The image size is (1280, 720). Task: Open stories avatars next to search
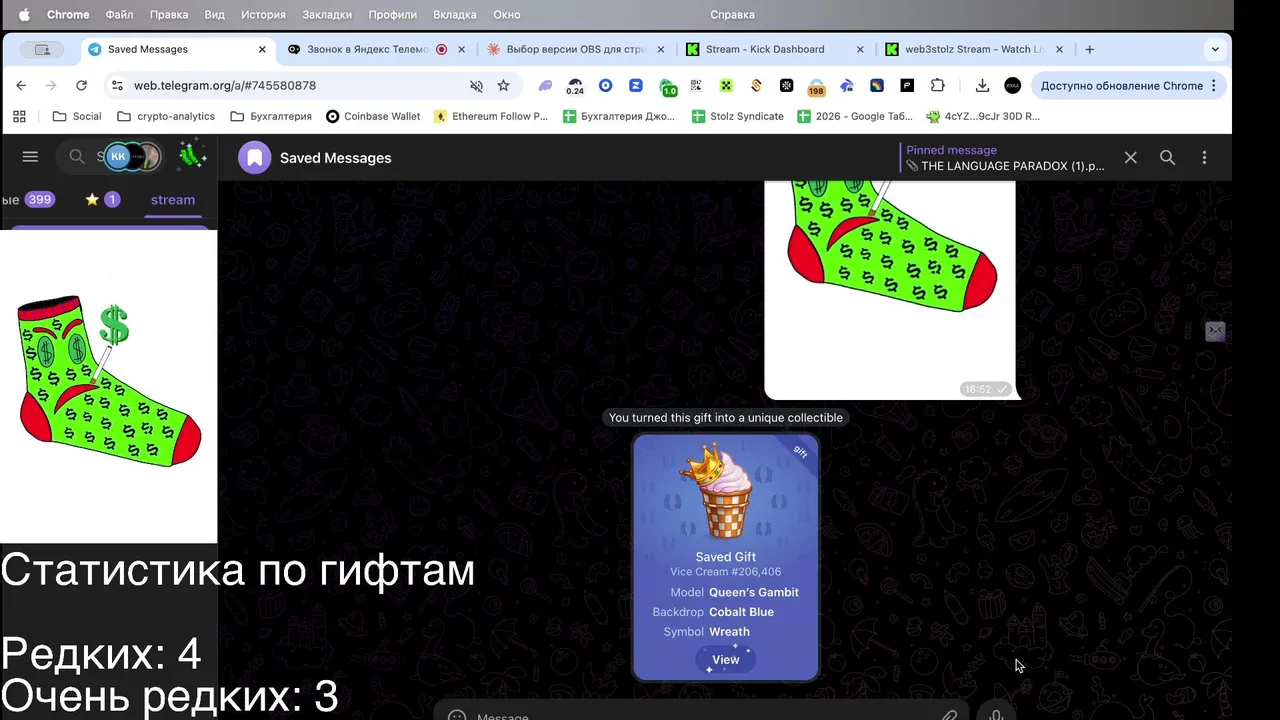click(132, 156)
